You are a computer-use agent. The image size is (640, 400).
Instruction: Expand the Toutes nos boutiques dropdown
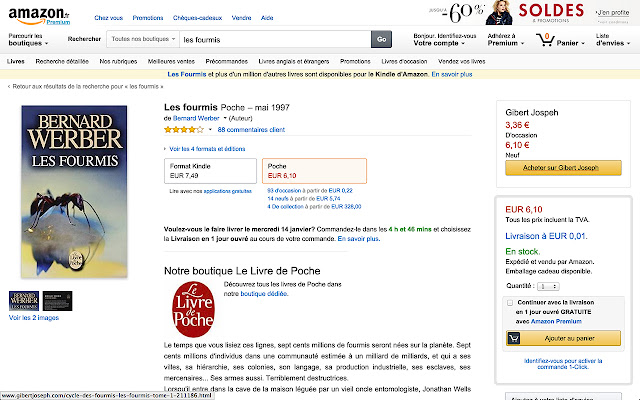[143, 39]
